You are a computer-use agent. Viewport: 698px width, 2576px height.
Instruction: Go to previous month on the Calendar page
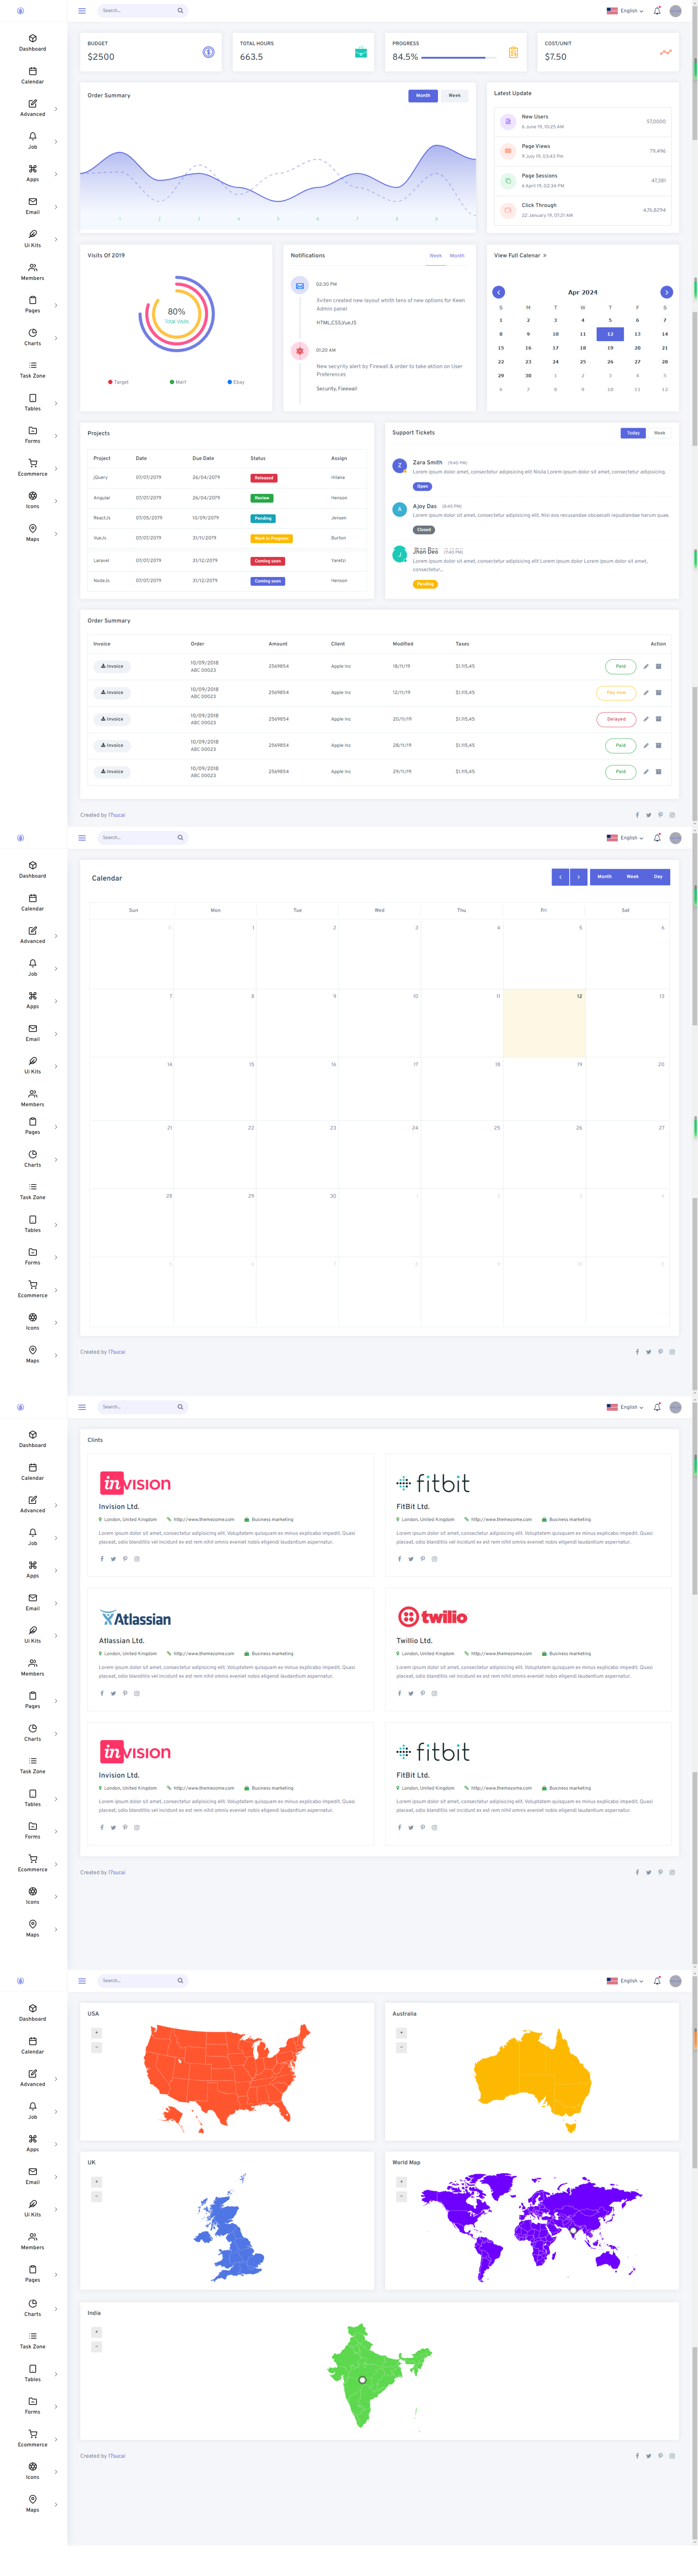click(560, 877)
